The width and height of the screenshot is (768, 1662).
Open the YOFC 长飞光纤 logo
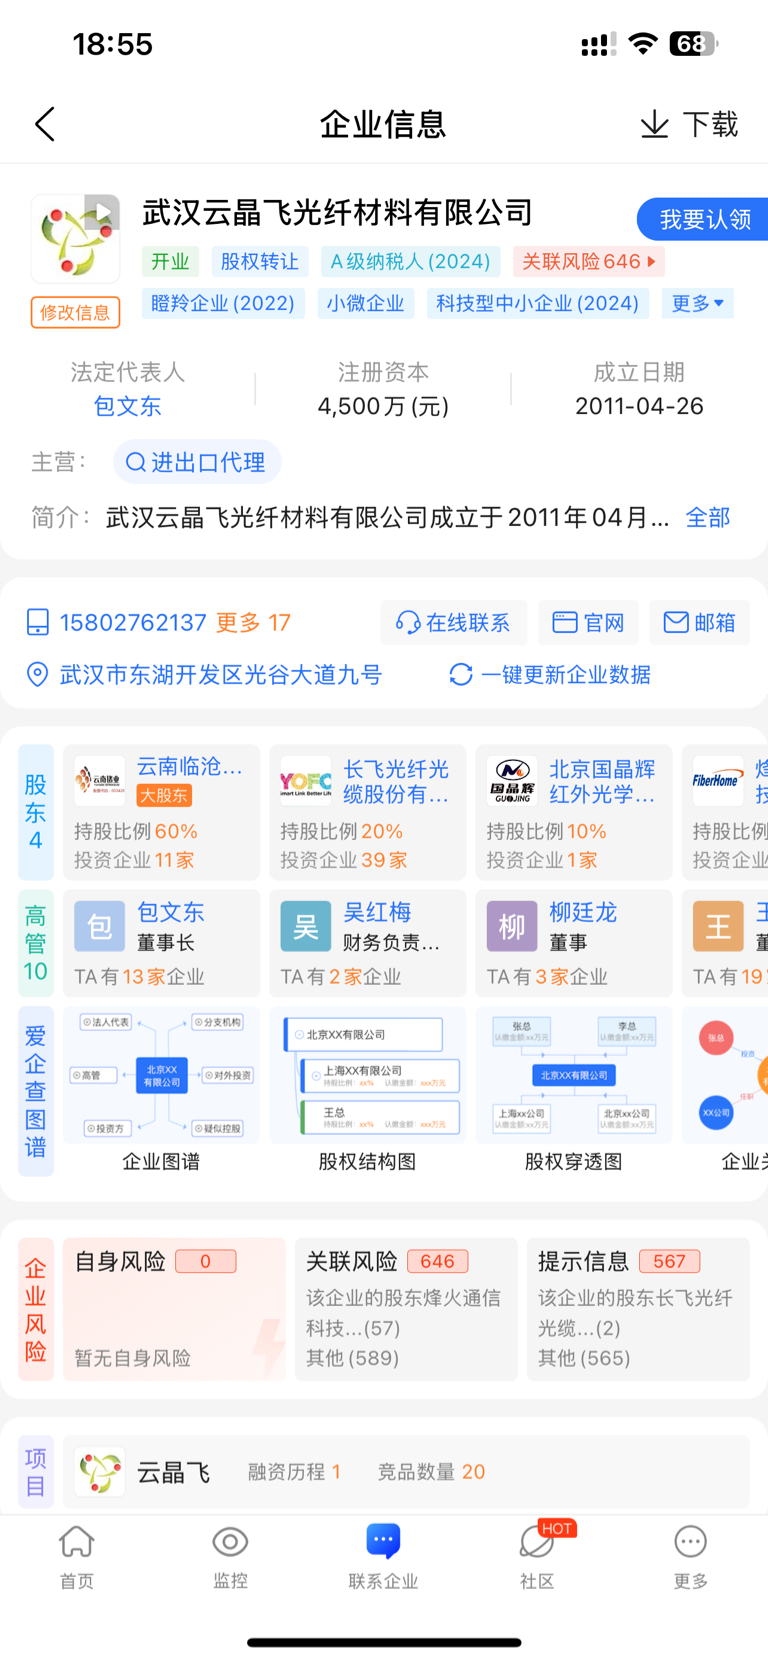pos(306,782)
